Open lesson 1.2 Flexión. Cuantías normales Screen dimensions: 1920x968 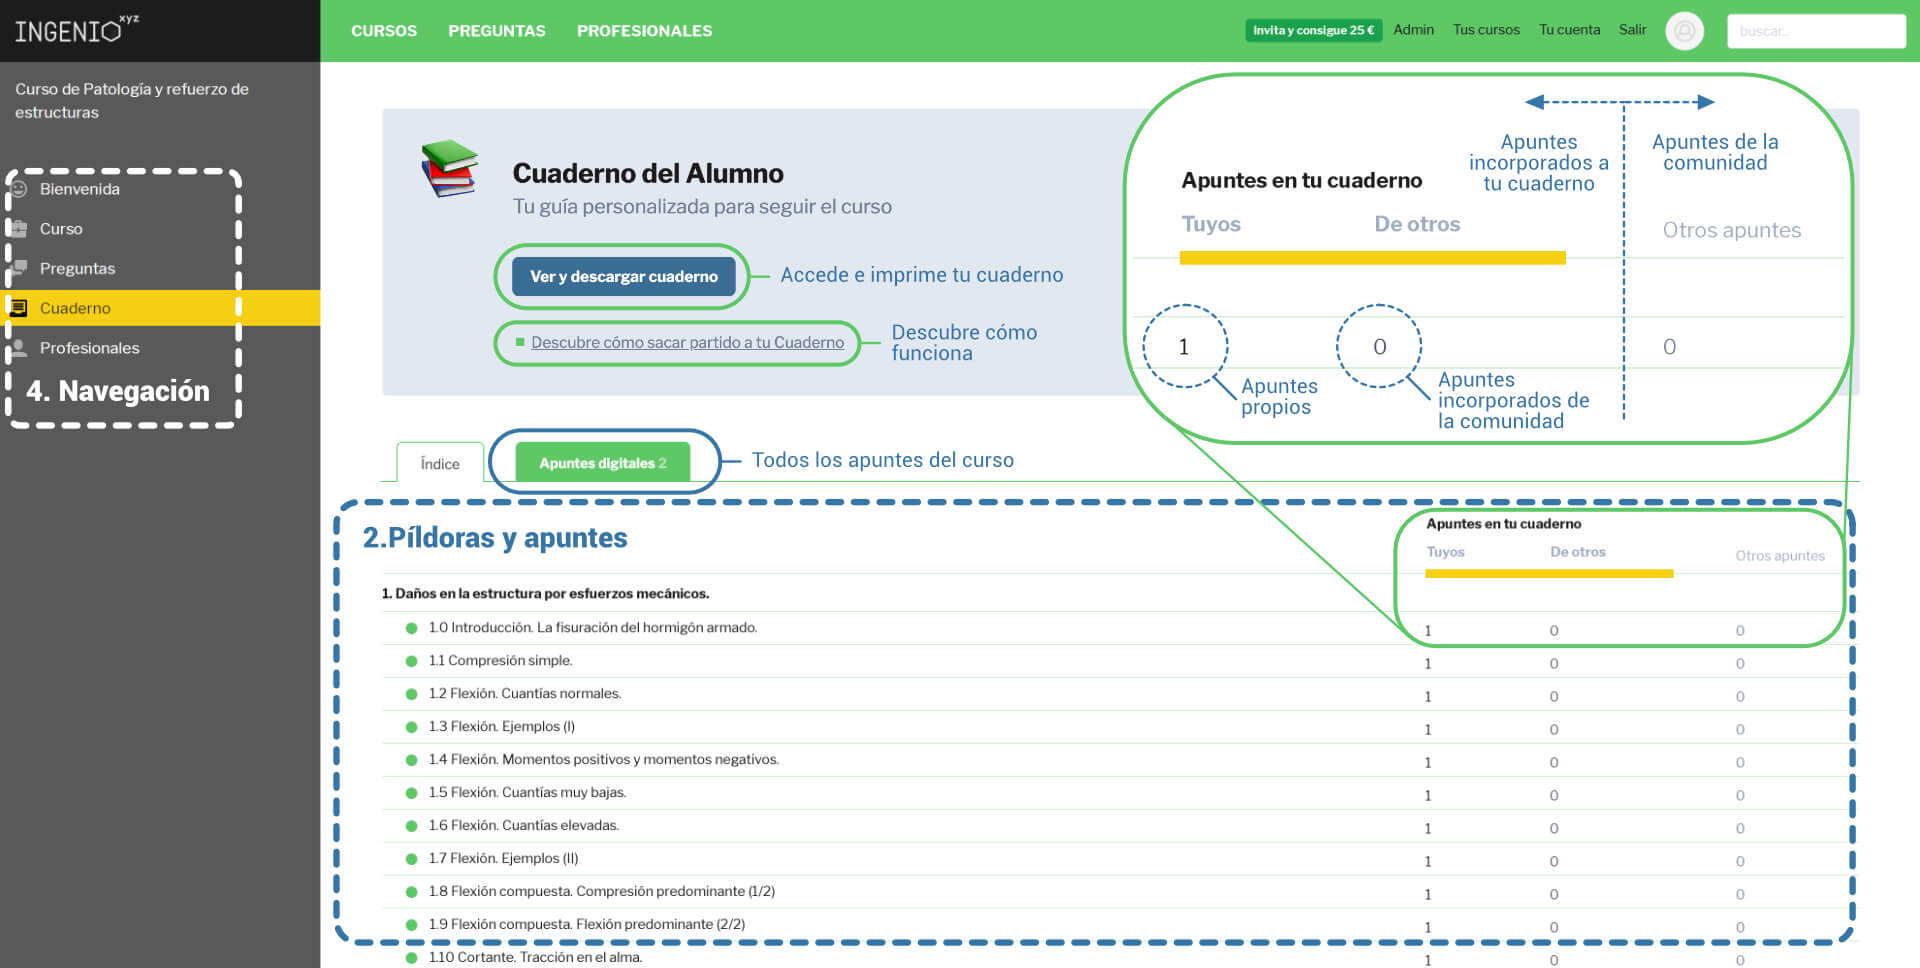pos(525,694)
